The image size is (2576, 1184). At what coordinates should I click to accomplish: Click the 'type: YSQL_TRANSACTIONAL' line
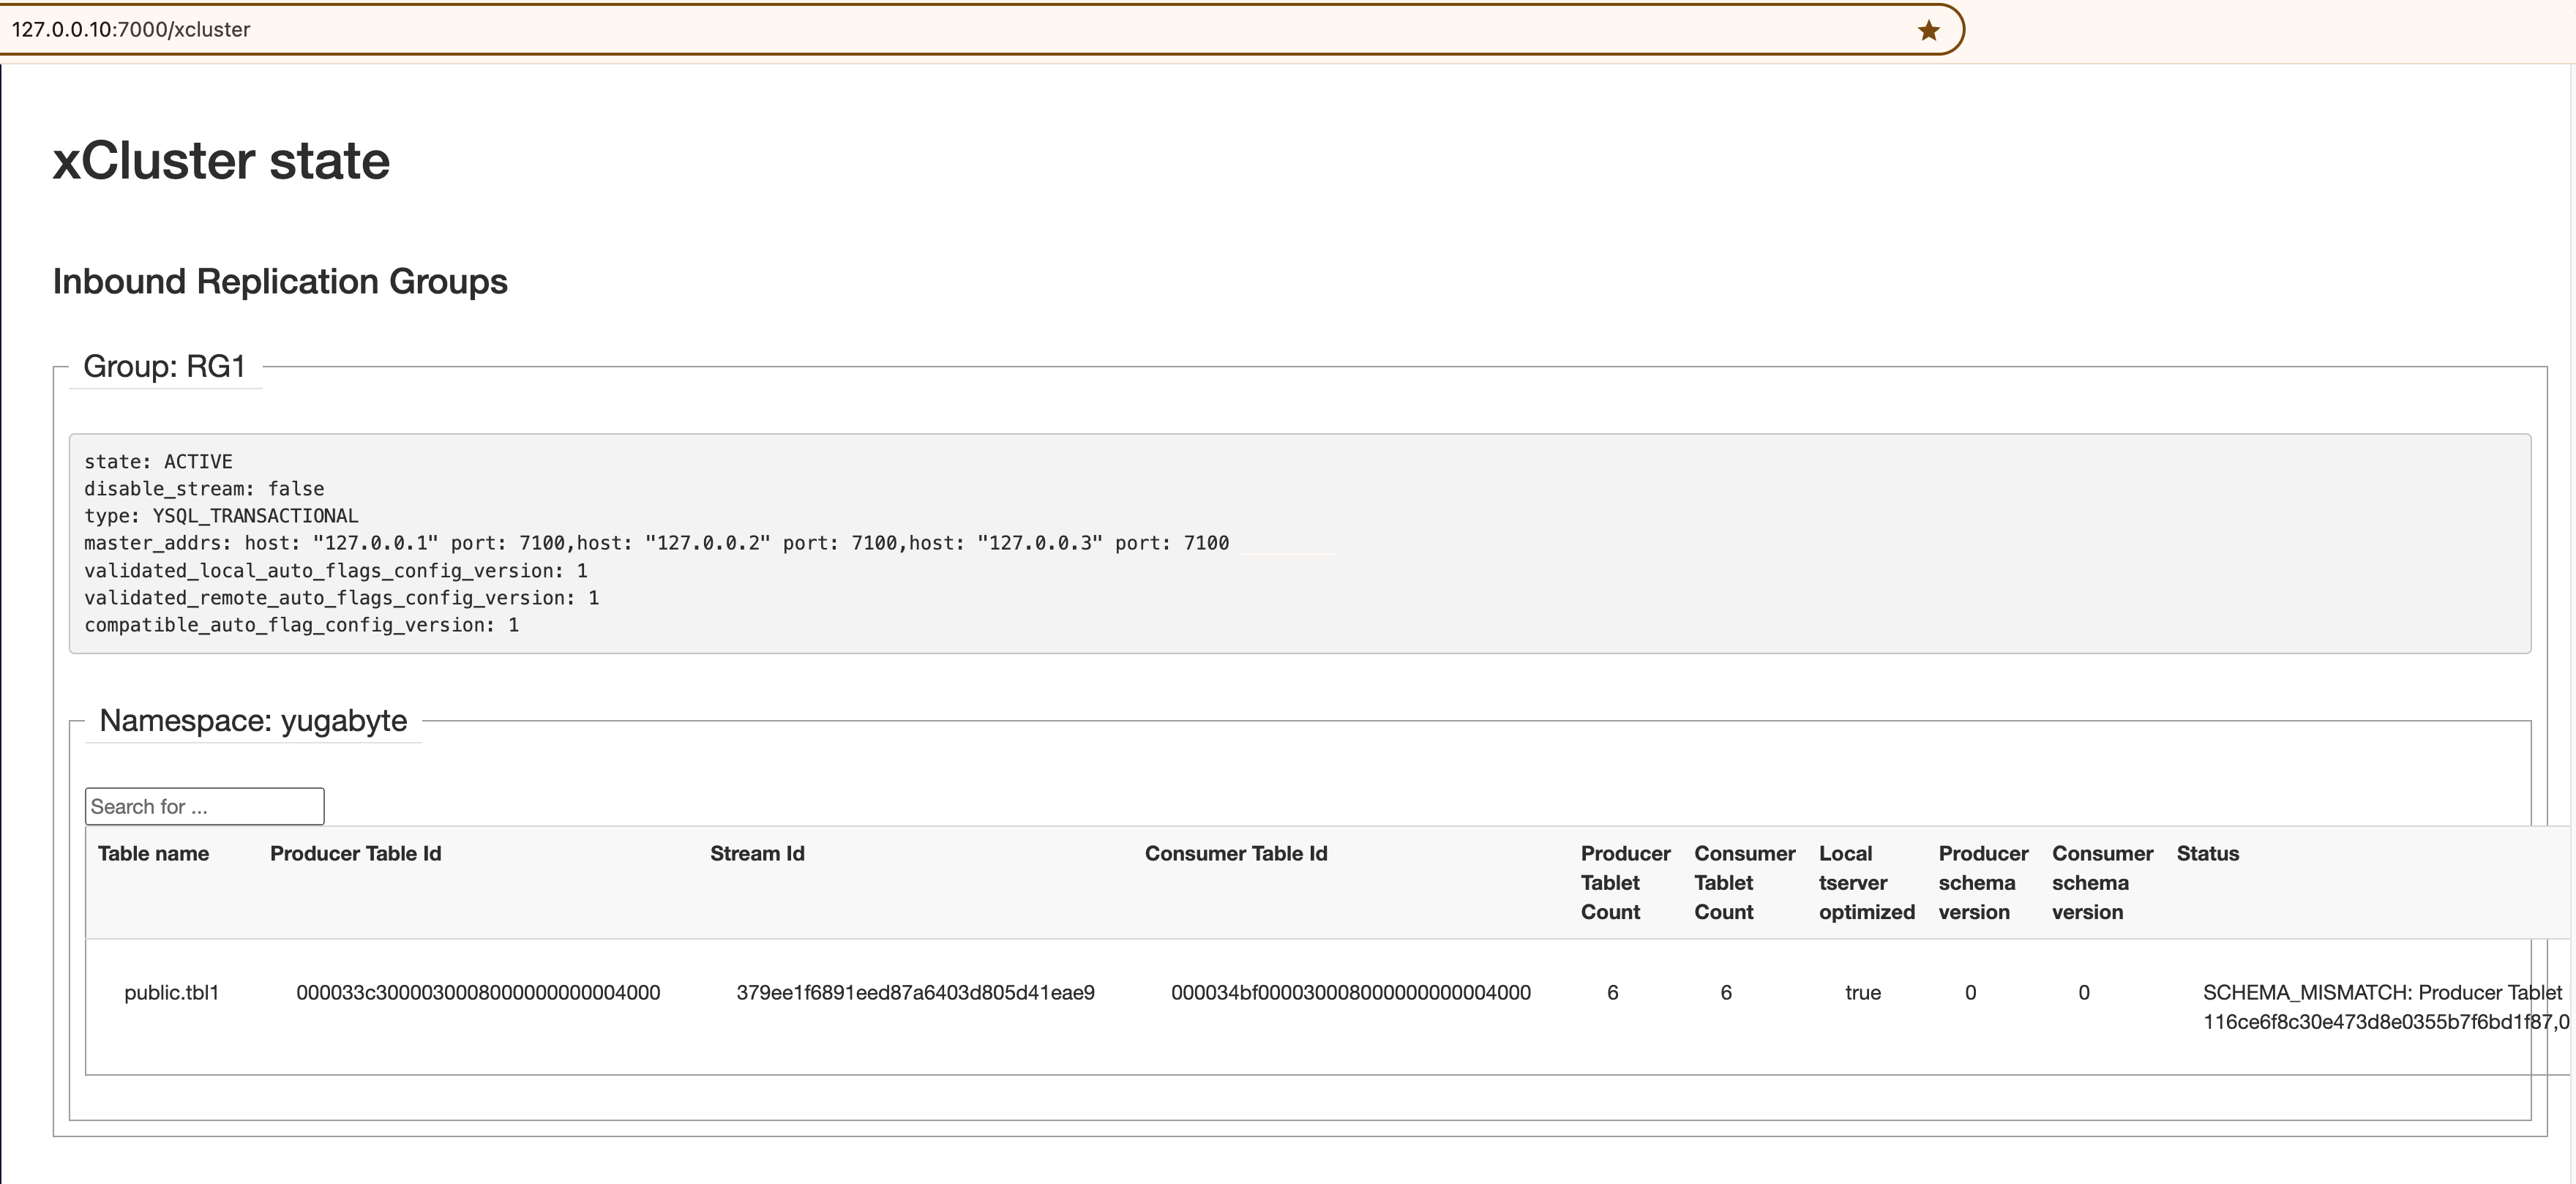coord(221,515)
